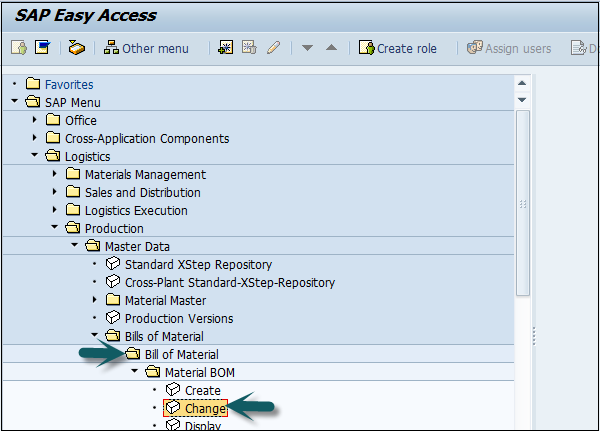Expand the Office folder node
Image resolution: width=600 pixels, height=431 pixels.
[36, 120]
